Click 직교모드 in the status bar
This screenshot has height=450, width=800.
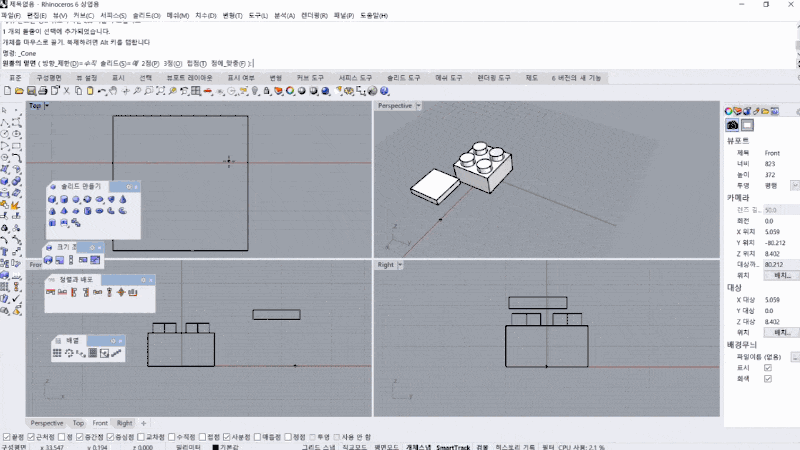click(x=355, y=447)
